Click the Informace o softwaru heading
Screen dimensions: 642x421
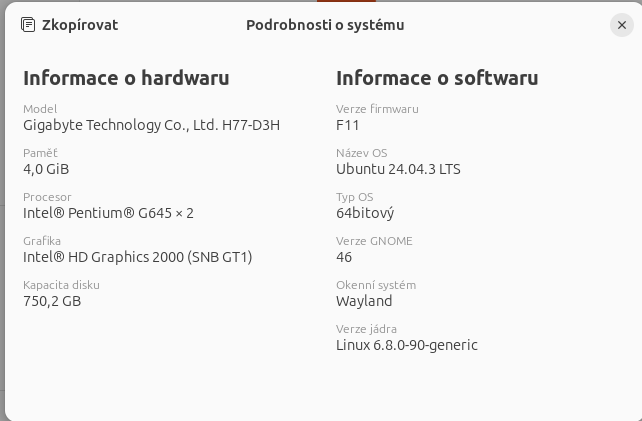click(437, 78)
